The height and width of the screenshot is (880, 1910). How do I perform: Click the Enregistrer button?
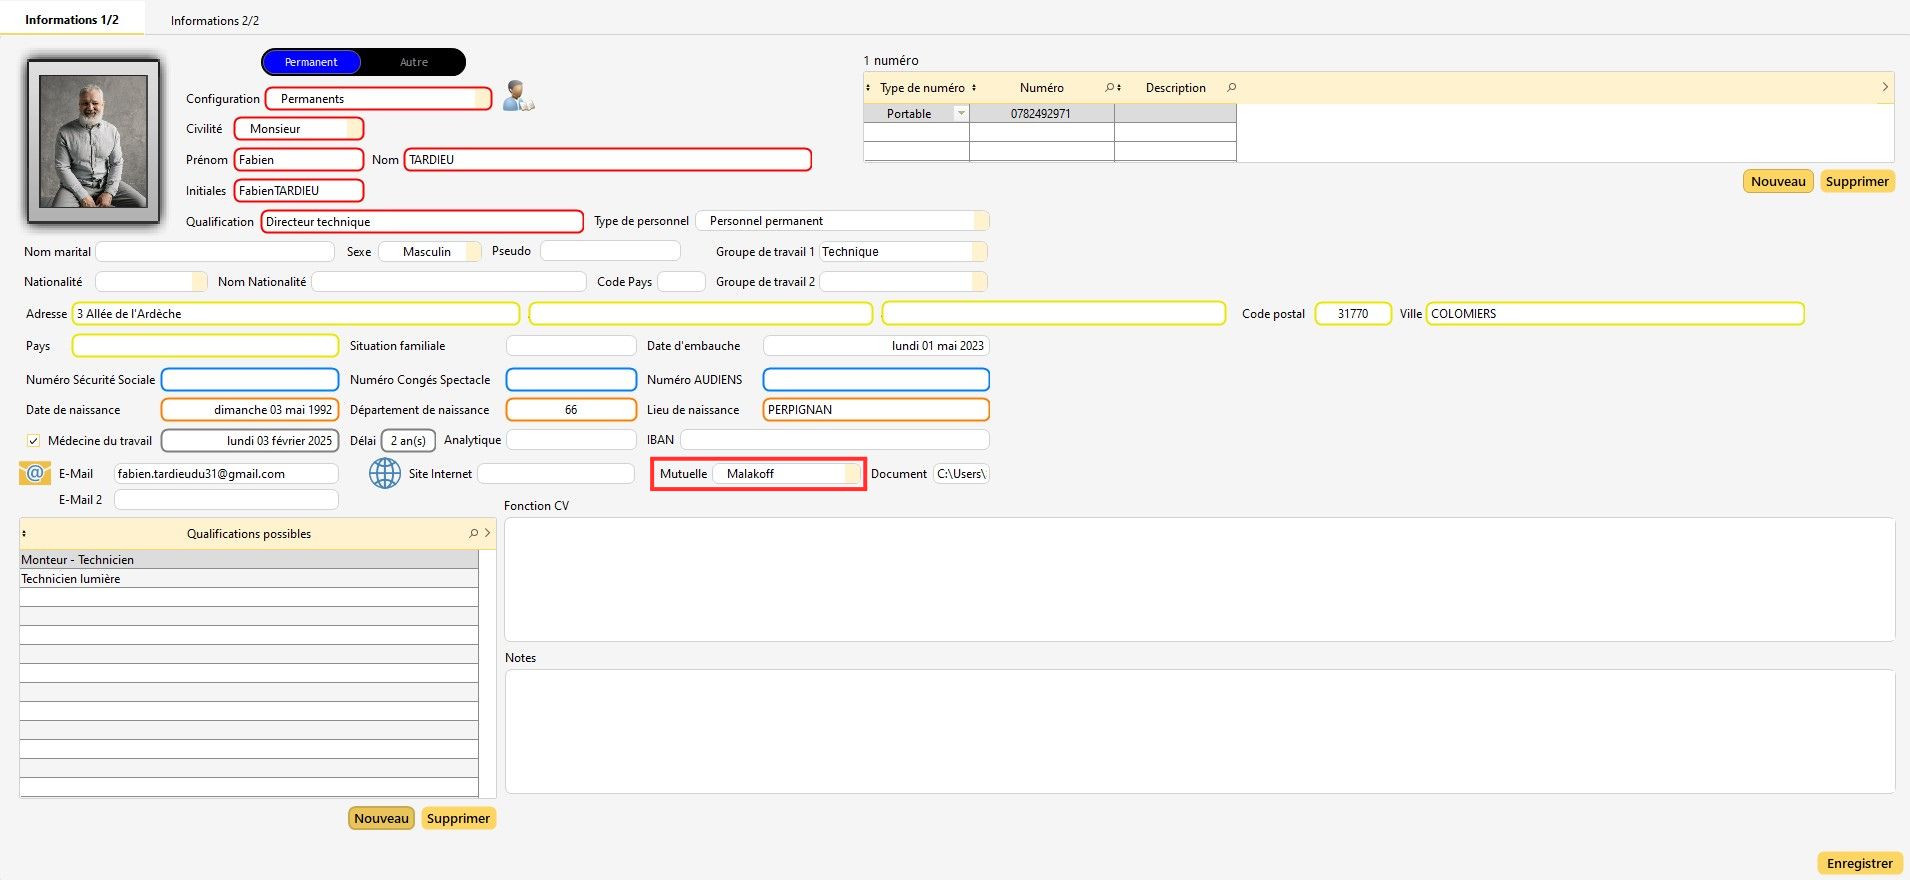pos(1859,863)
